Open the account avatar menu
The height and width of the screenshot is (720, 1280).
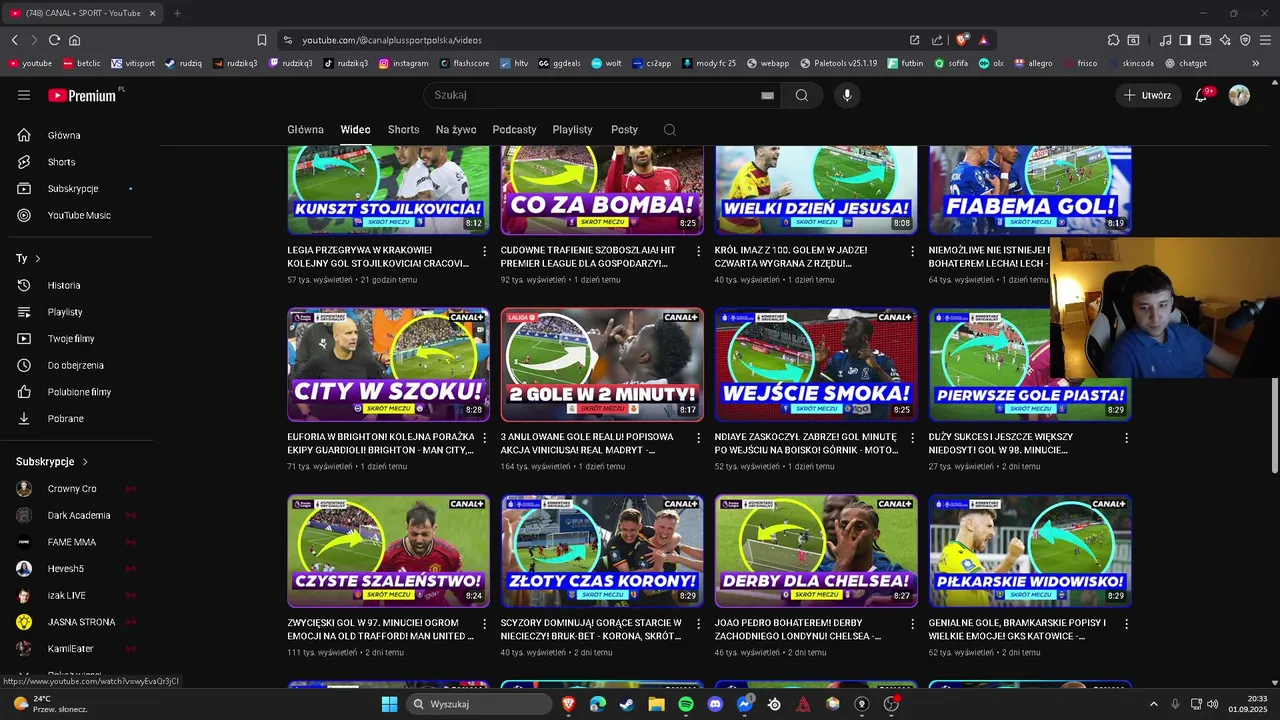coord(1239,95)
